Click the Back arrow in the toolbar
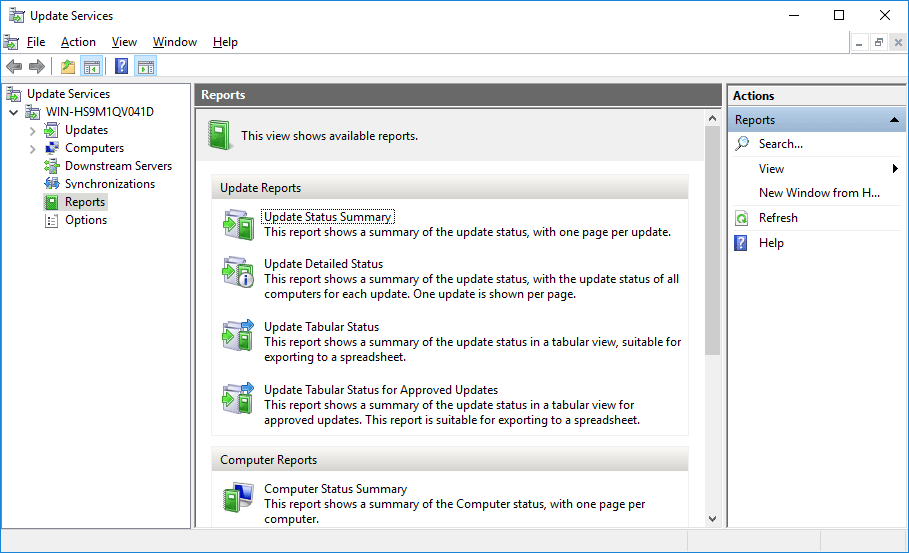This screenshot has width=909, height=553. click(14, 67)
